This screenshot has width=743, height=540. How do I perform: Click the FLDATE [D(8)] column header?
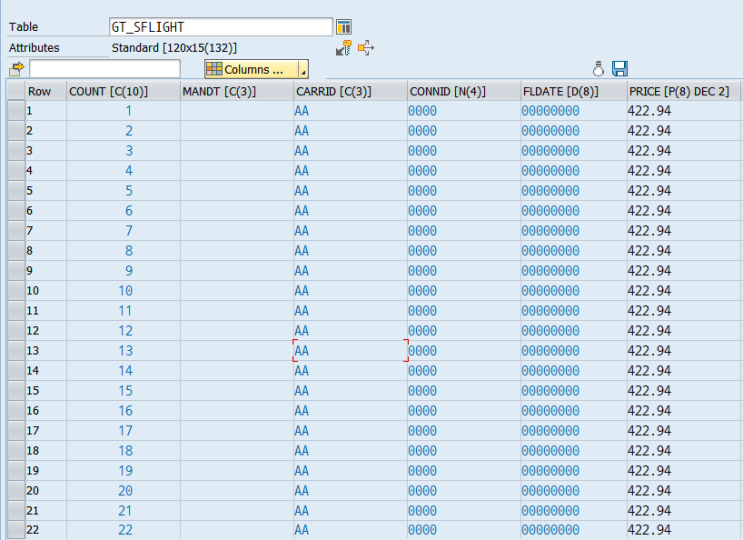[x=574, y=91]
